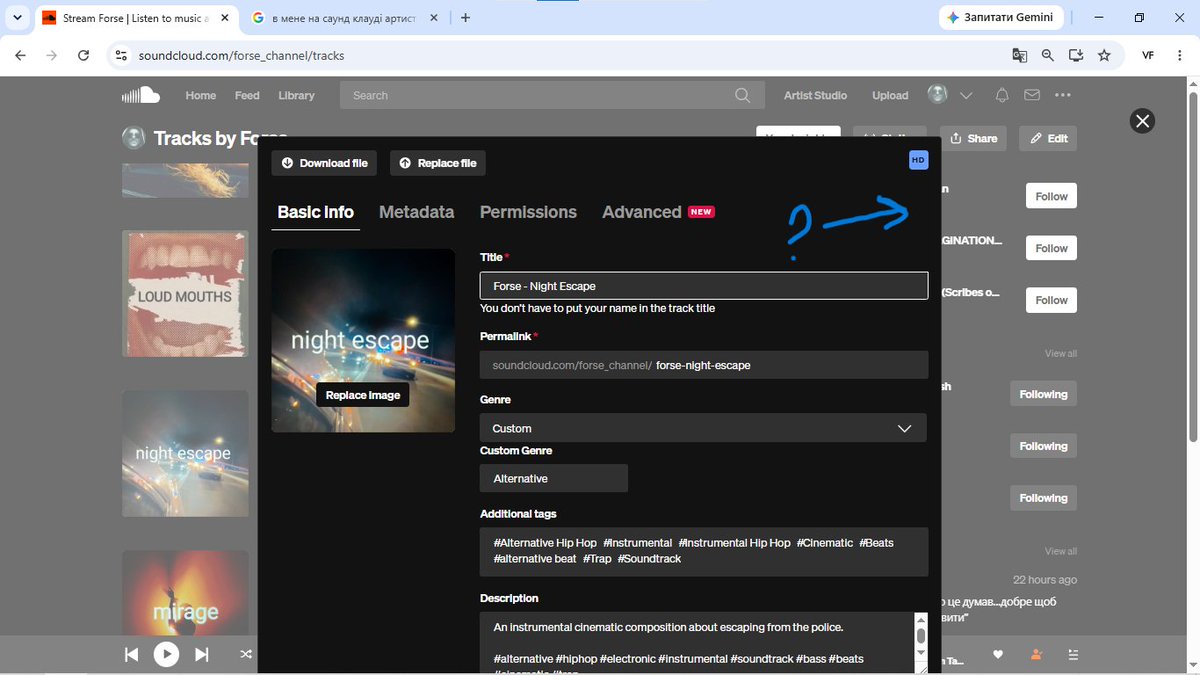Image resolution: width=1200 pixels, height=675 pixels.
Task: Reload the page
Action: [84, 56]
